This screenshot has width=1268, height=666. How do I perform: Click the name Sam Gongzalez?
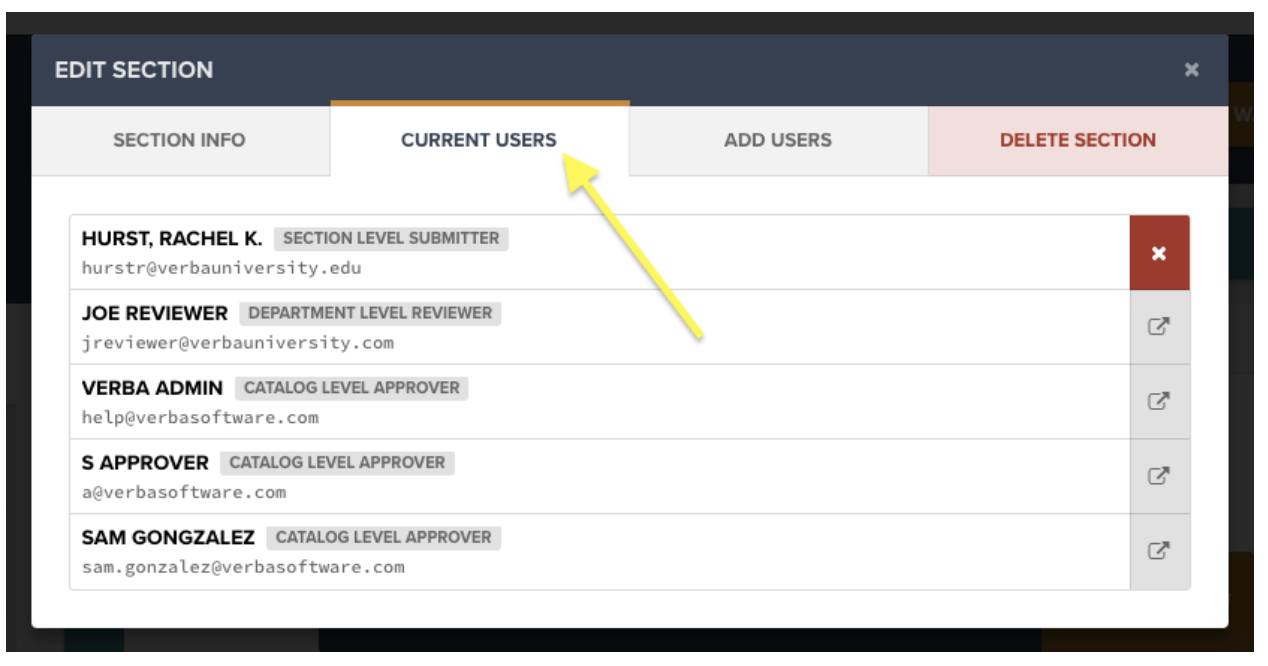[x=168, y=538]
